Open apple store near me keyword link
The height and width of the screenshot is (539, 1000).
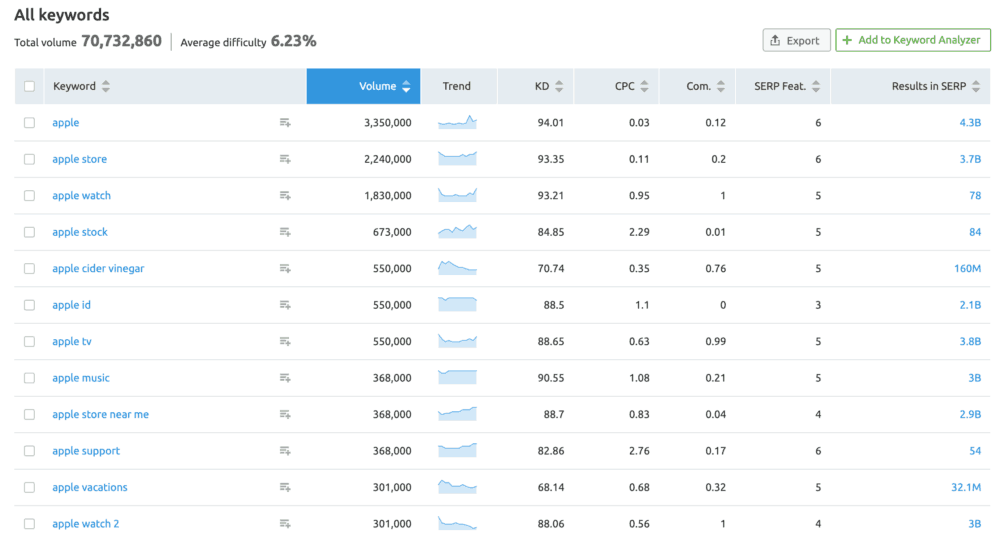click(101, 414)
